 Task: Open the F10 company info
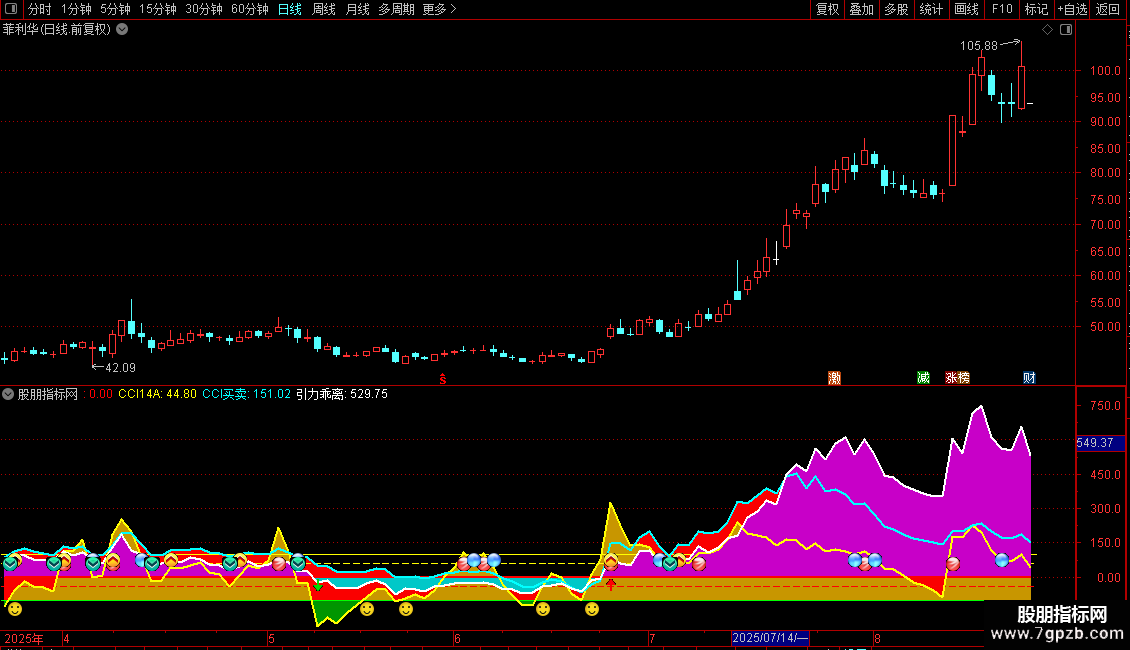click(x=1002, y=9)
